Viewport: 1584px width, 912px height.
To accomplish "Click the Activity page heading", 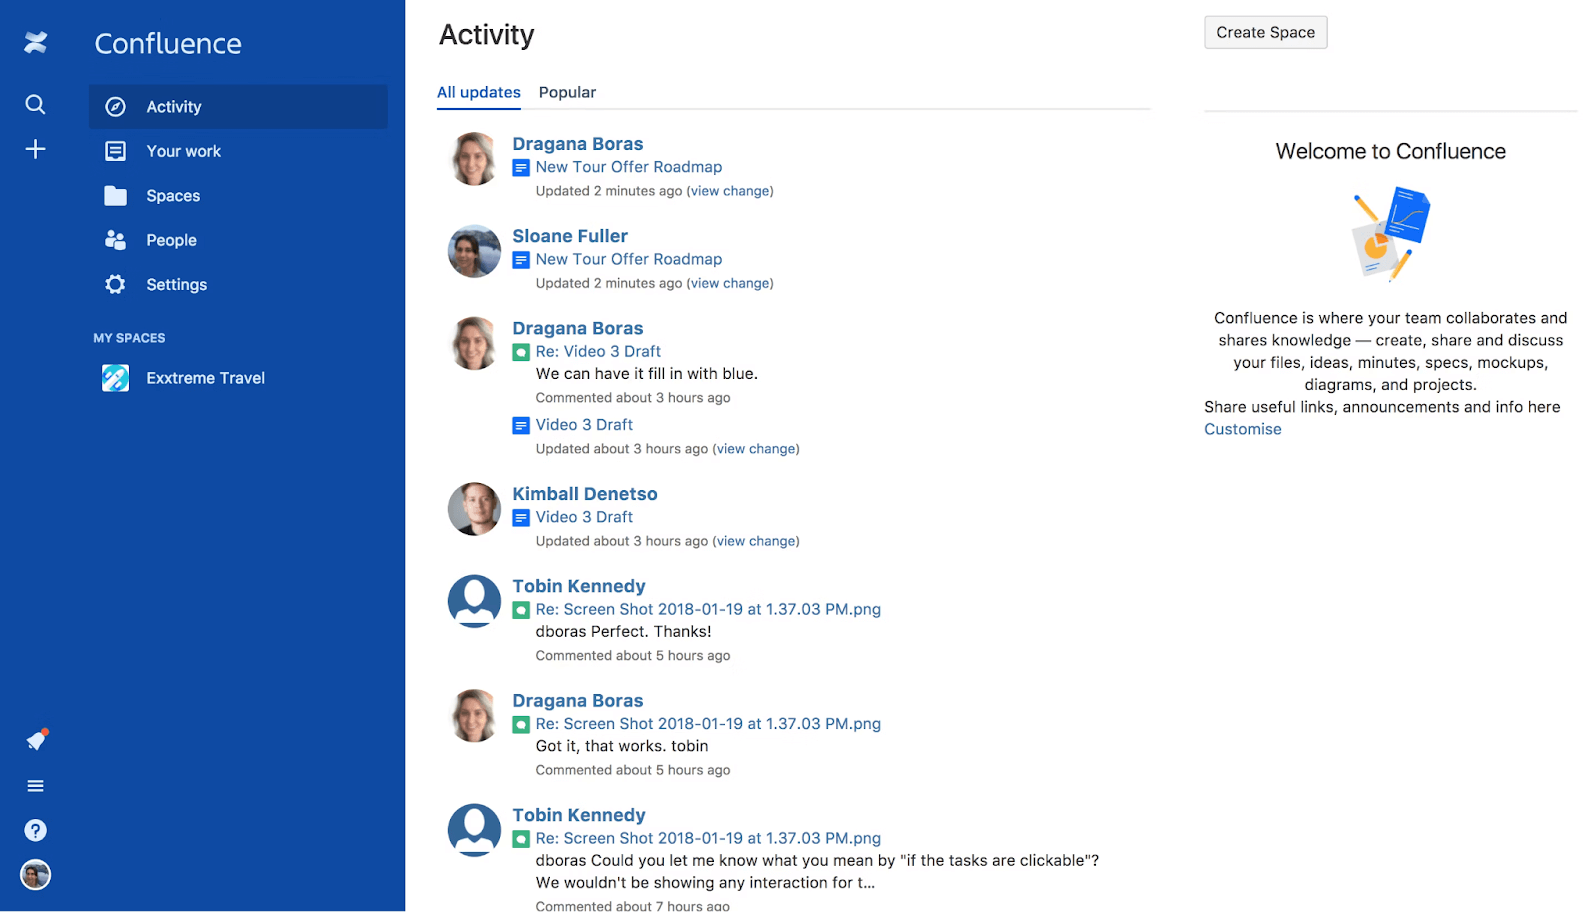I will (487, 35).
